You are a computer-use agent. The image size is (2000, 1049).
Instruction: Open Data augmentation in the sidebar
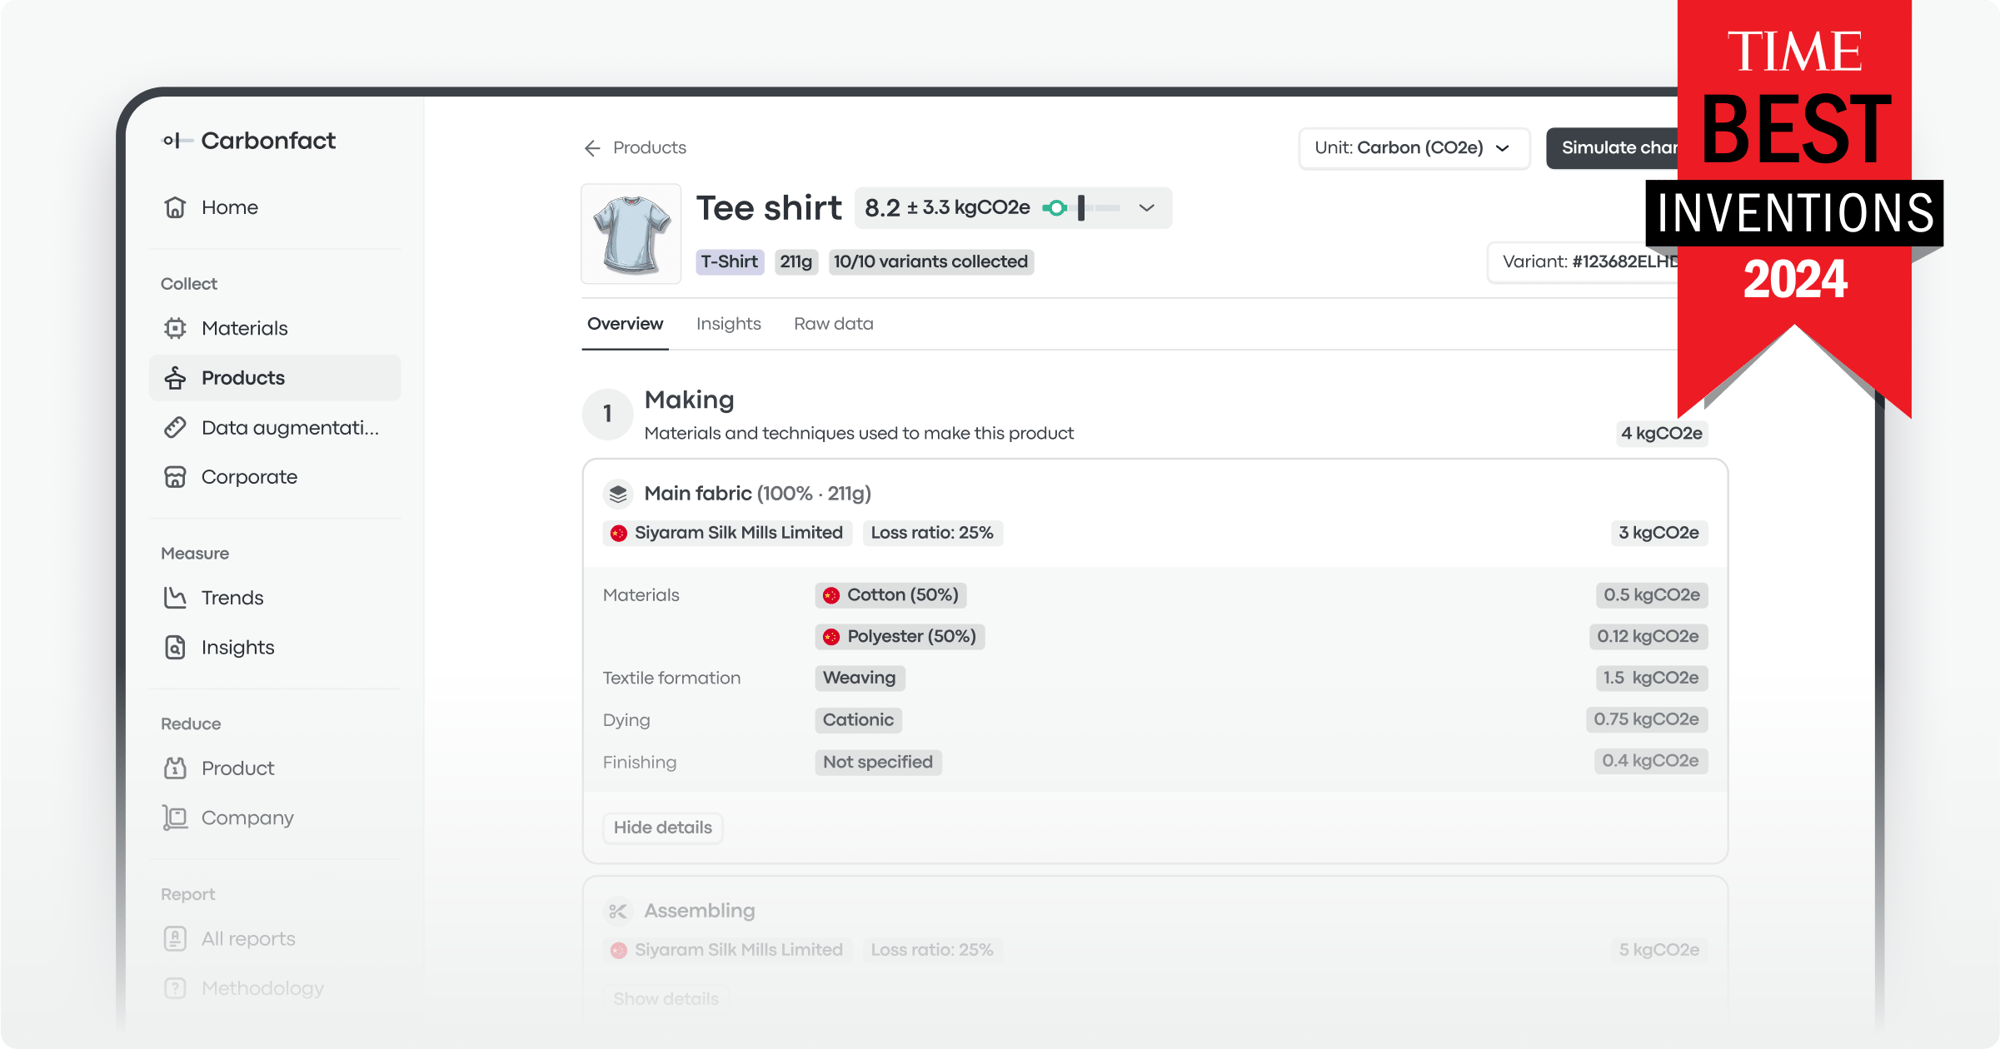tap(275, 428)
